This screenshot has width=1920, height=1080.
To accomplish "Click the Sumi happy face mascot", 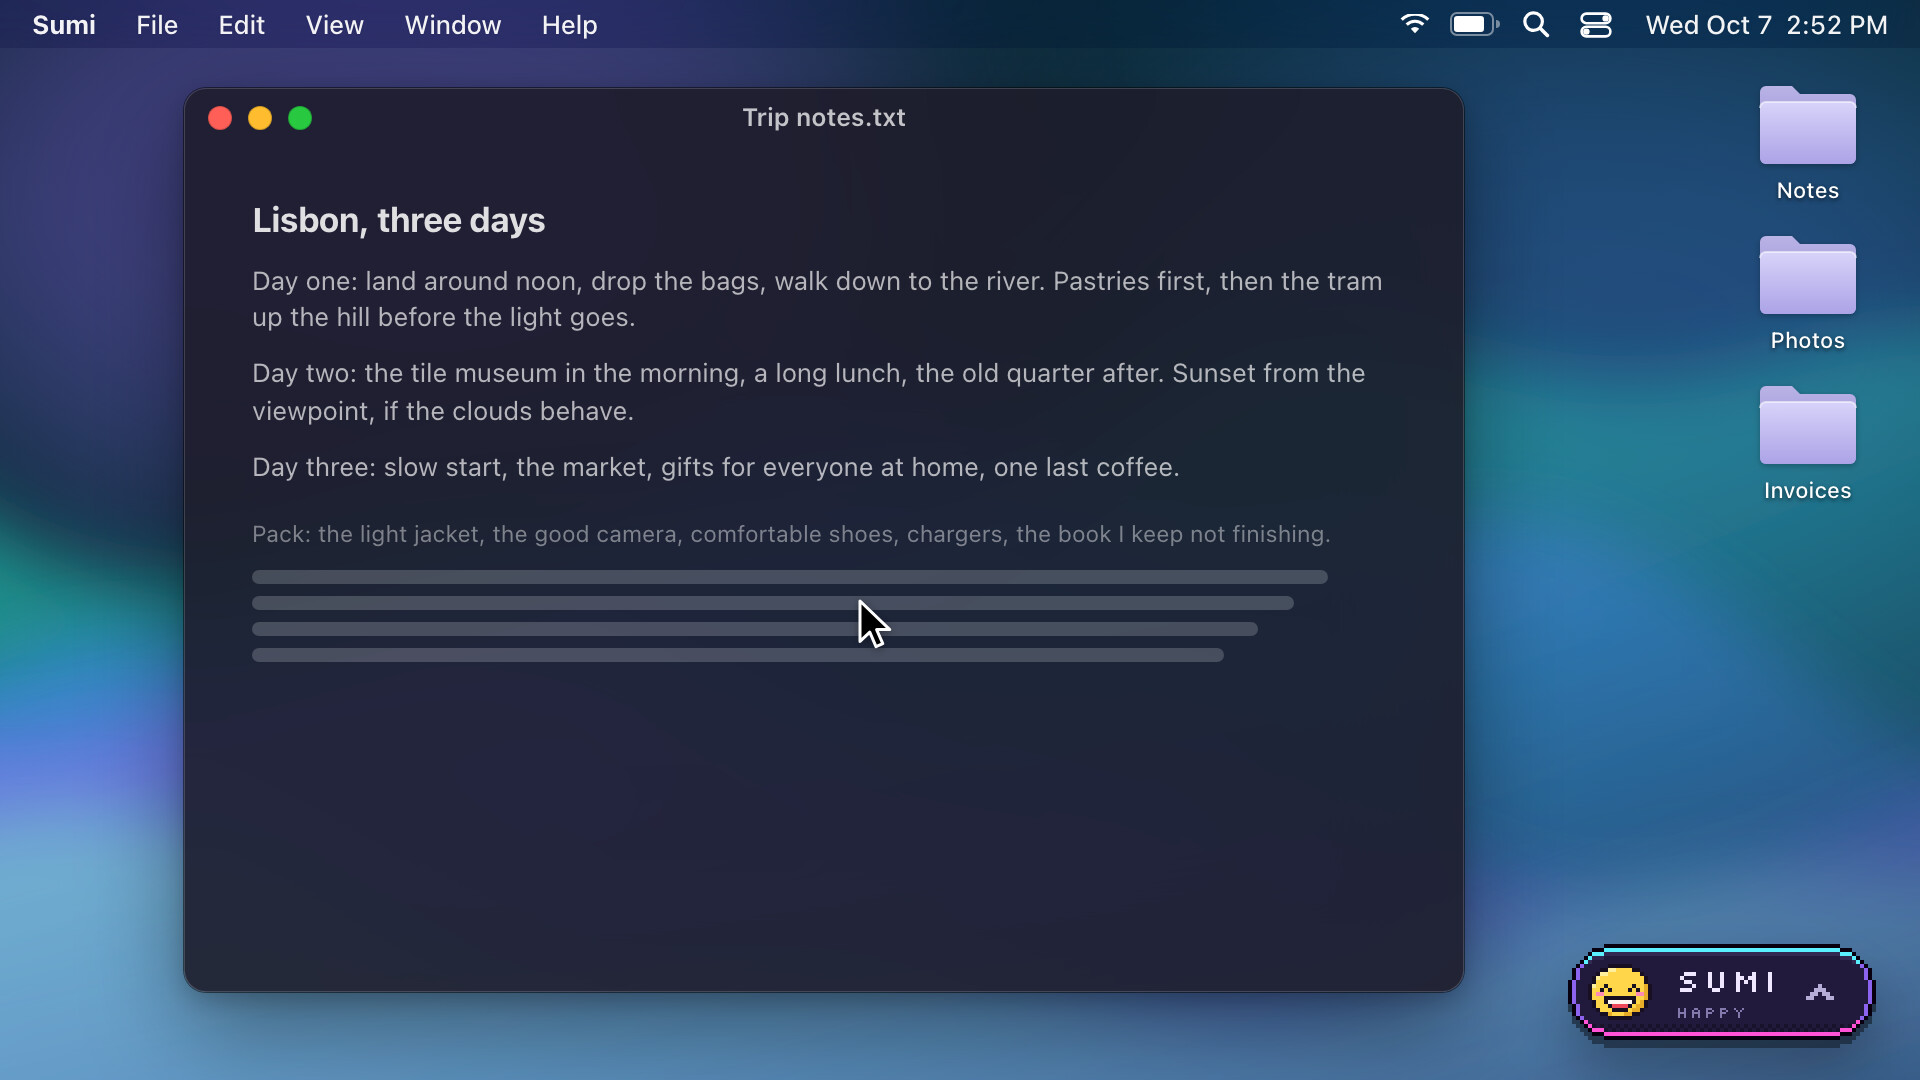I will tap(1620, 992).
